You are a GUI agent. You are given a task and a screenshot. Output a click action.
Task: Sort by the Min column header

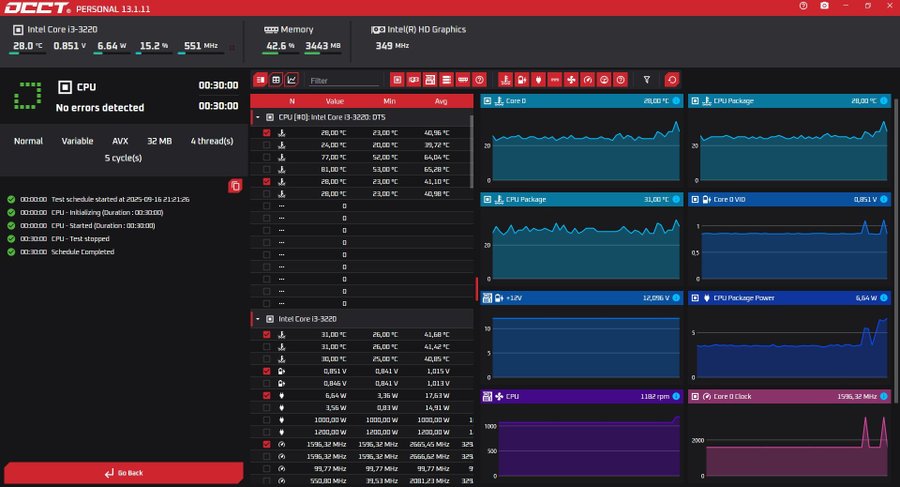[387, 101]
